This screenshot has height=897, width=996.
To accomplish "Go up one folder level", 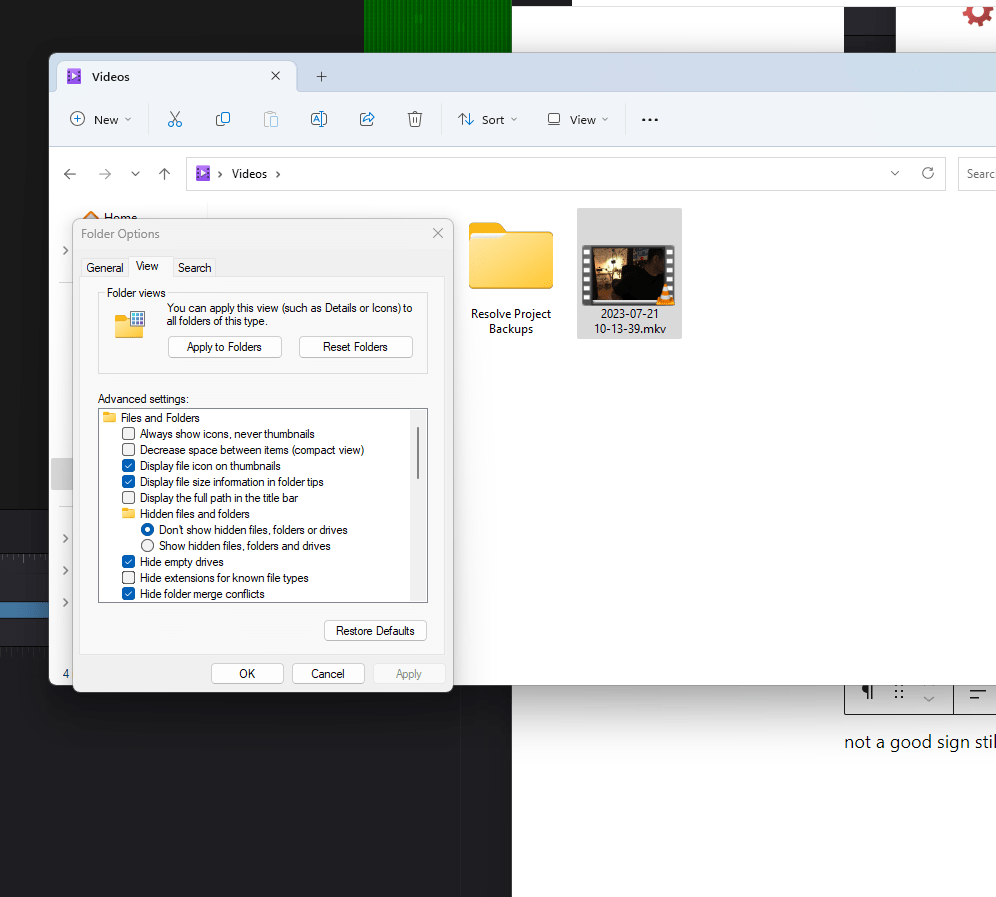I will tap(165, 174).
